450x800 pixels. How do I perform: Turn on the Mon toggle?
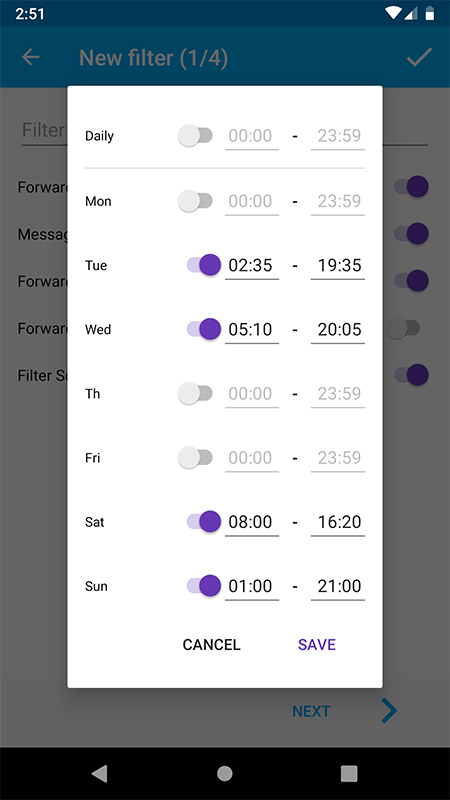tap(195, 201)
